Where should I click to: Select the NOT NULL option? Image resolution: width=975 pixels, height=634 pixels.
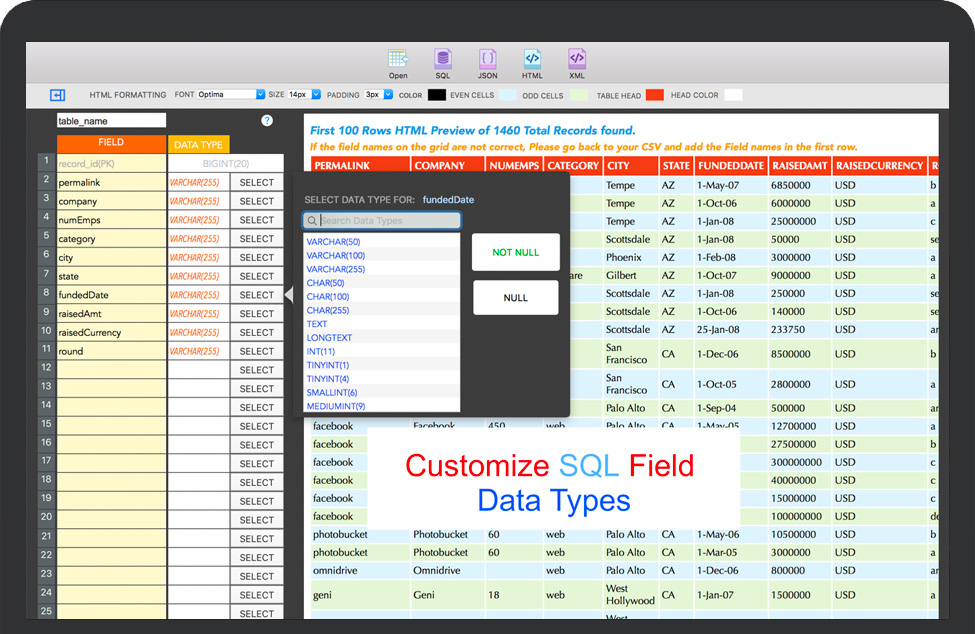click(515, 253)
